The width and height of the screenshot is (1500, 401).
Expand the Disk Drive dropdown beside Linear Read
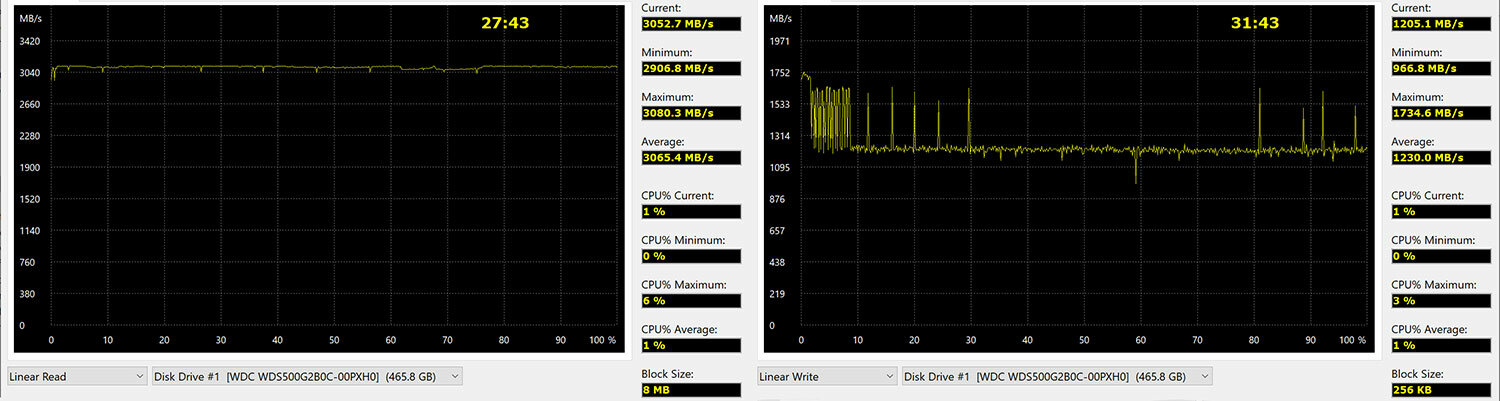(306, 377)
